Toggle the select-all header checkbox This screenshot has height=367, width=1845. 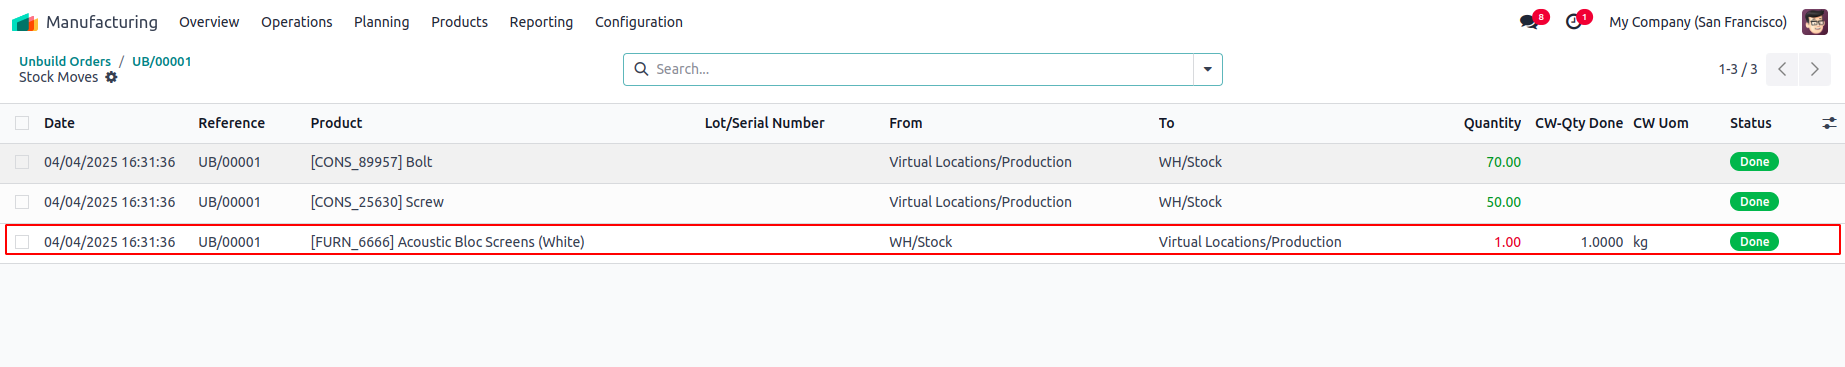click(x=22, y=123)
